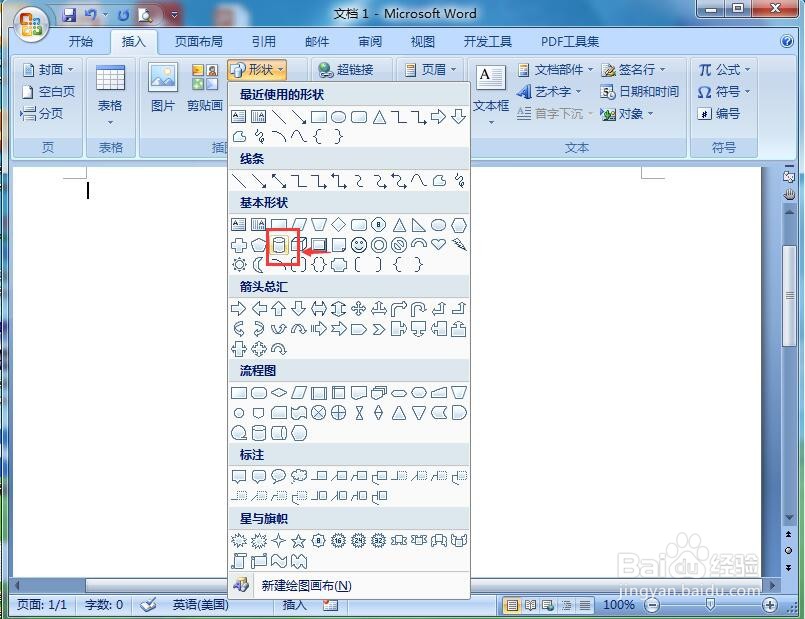Select the Curve line tool
This screenshot has width=805, height=619.
[x=419, y=181]
